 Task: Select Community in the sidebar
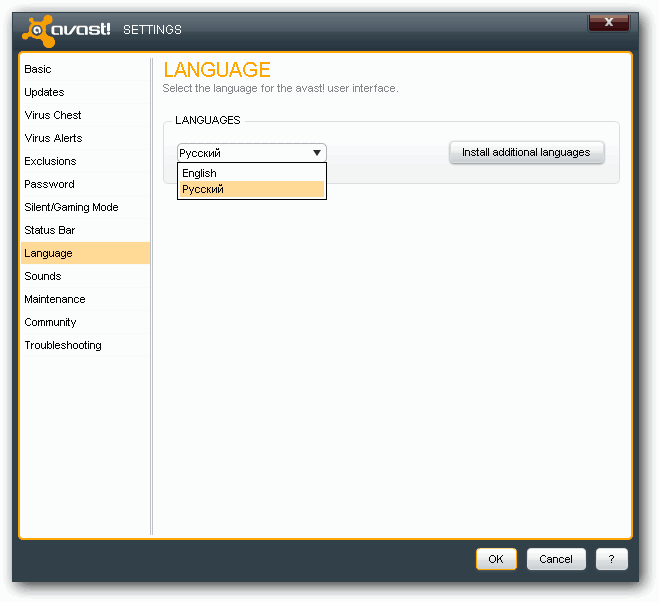click(x=85, y=322)
